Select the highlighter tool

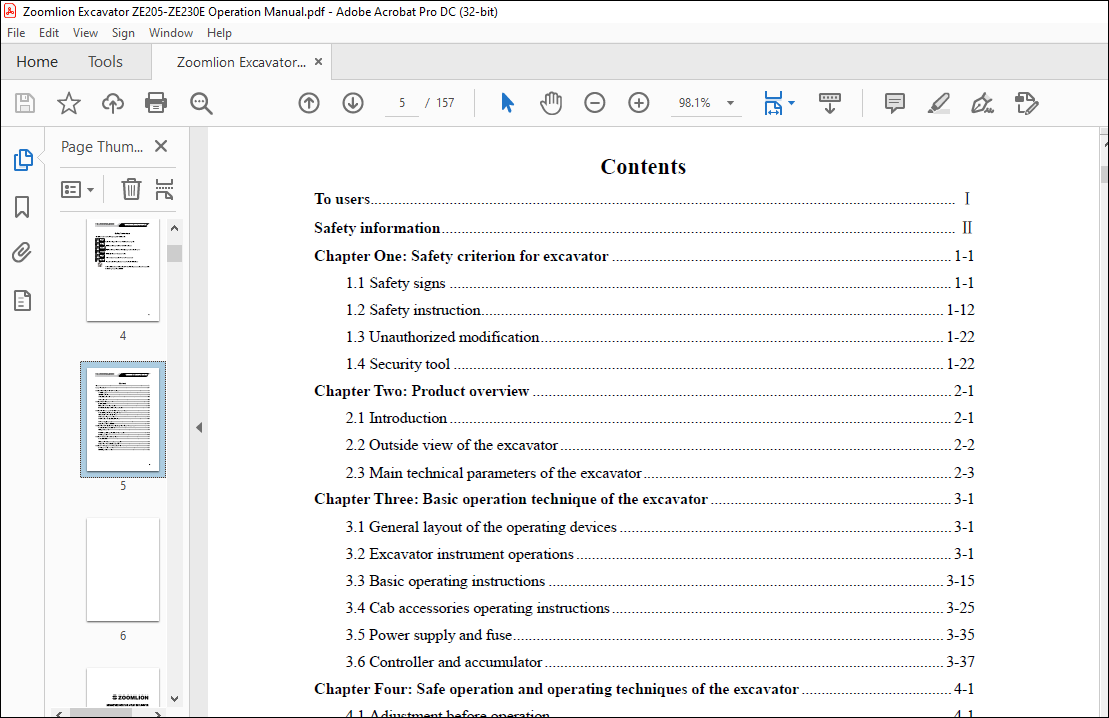[x=939, y=103]
